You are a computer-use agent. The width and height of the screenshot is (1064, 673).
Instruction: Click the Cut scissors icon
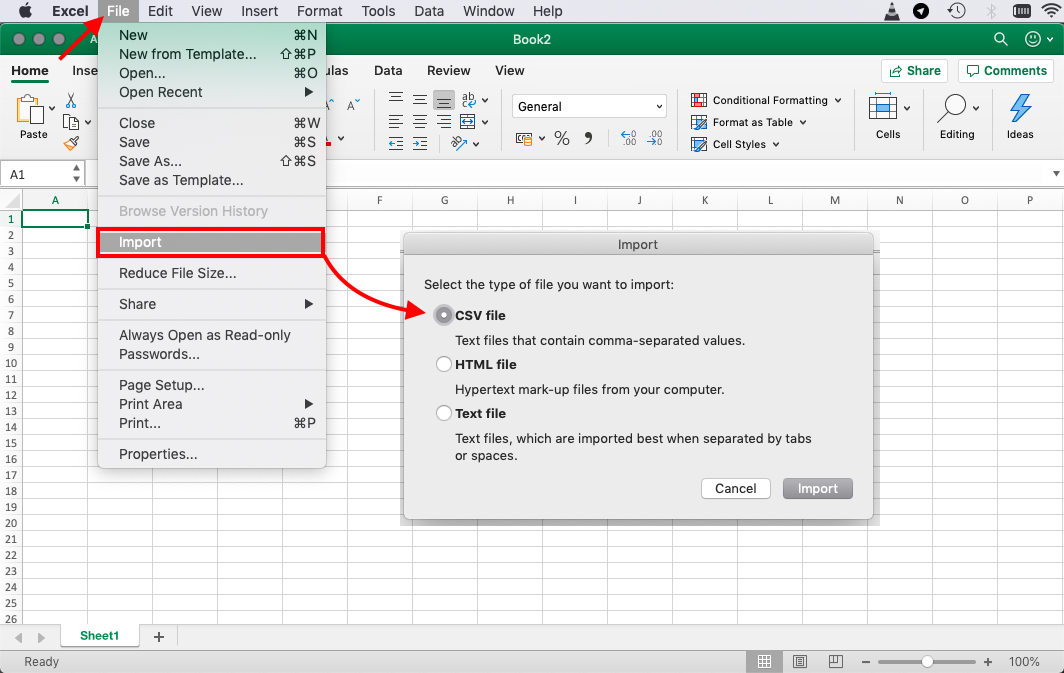click(71, 101)
